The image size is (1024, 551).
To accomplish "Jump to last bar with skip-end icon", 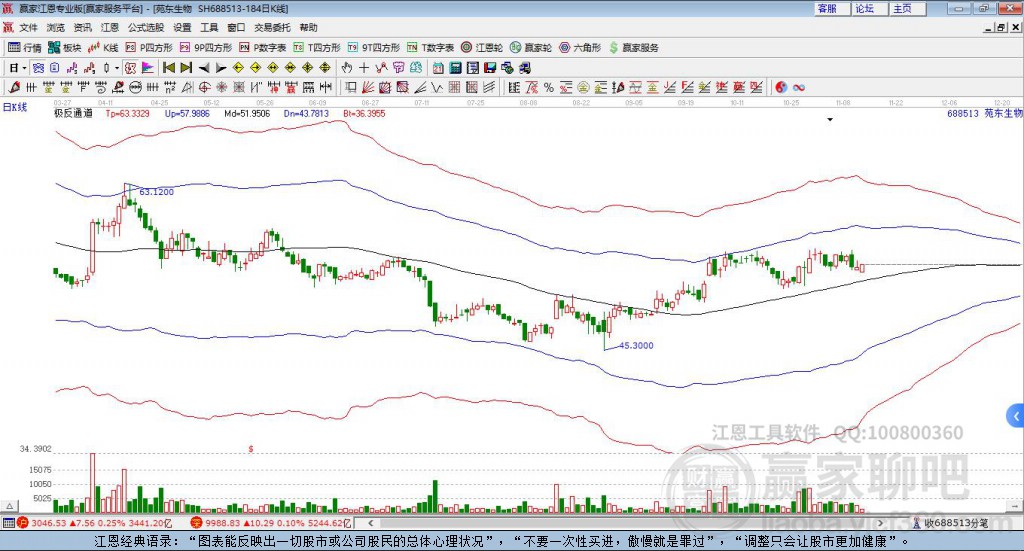I will 186,68.
